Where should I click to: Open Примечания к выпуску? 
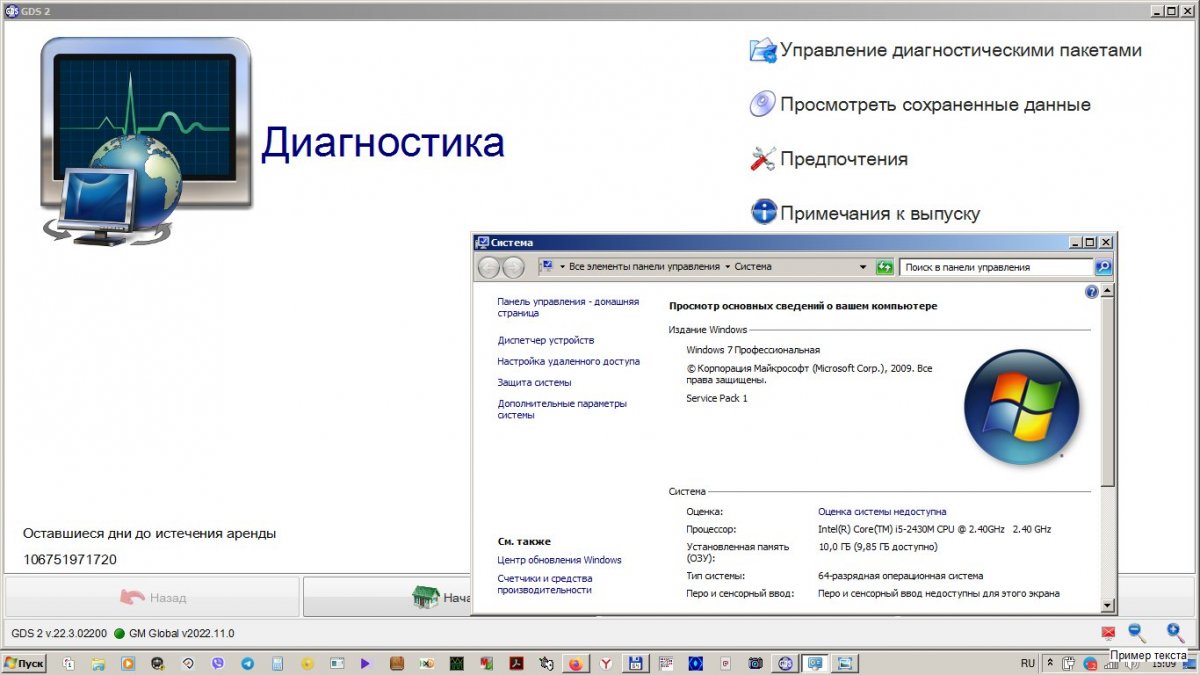(880, 213)
